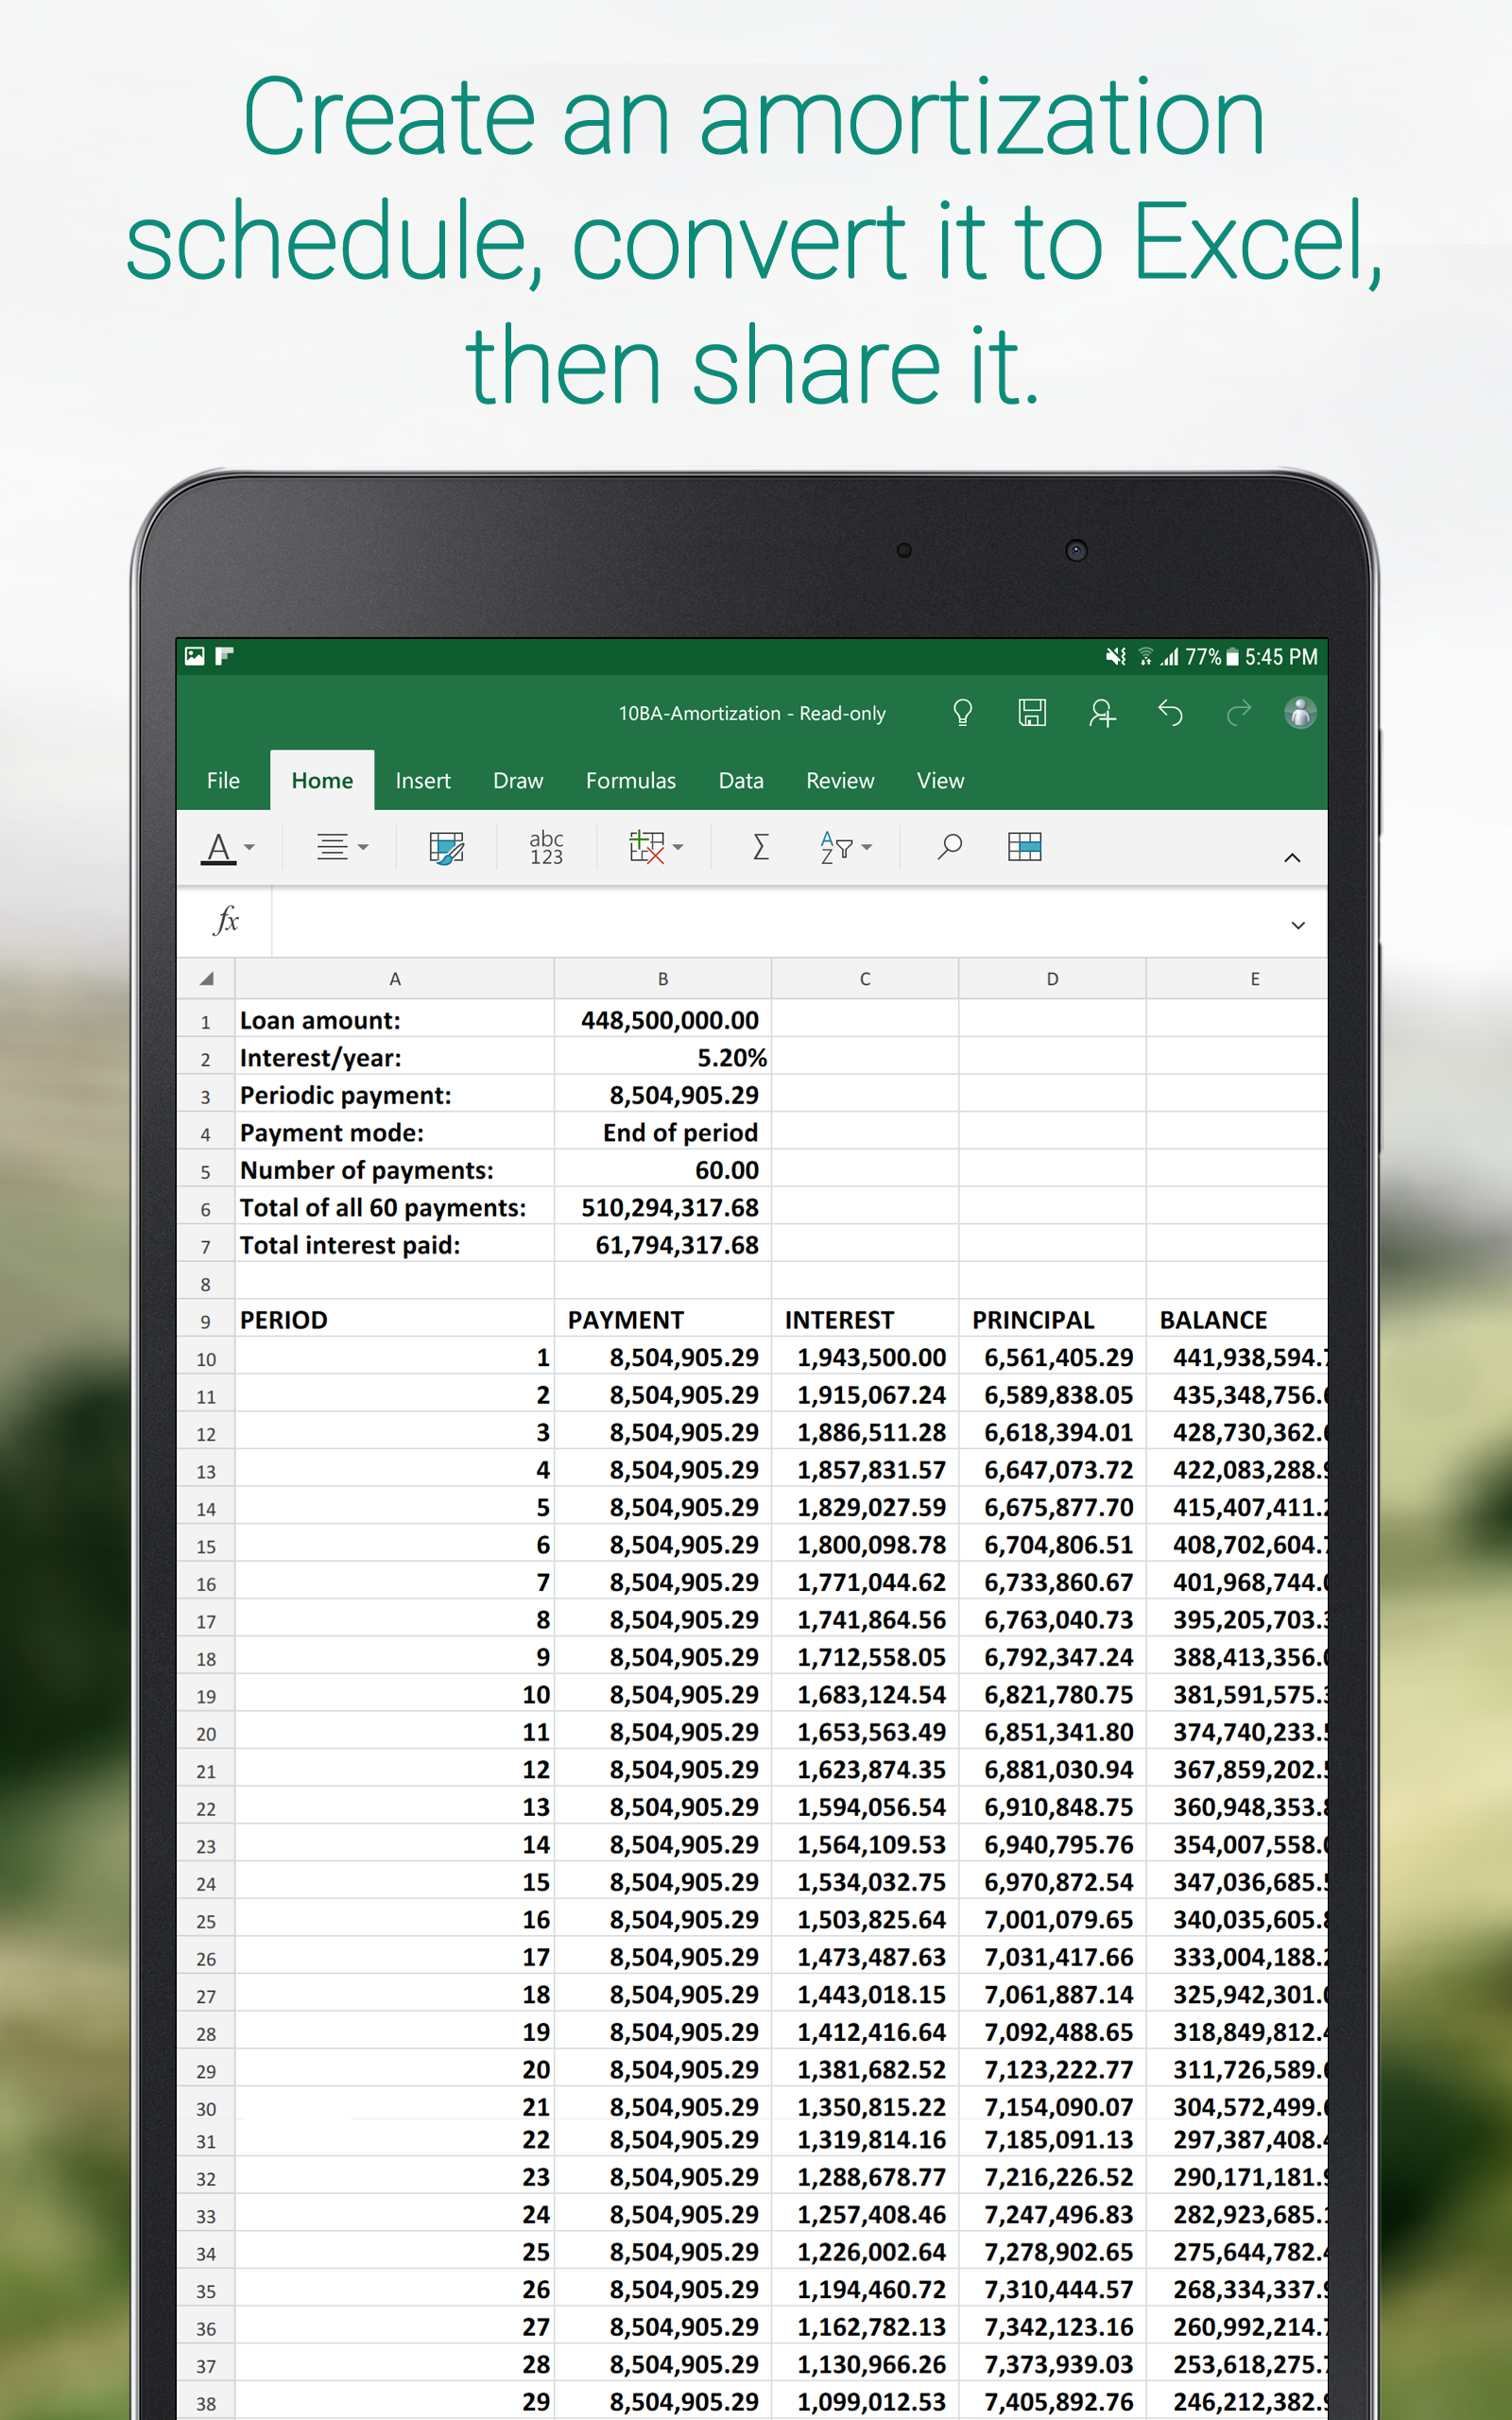The height and width of the screenshot is (2420, 1512).
Task: Tap the 10BA-Amortization - Read-only title
Action: [752, 713]
